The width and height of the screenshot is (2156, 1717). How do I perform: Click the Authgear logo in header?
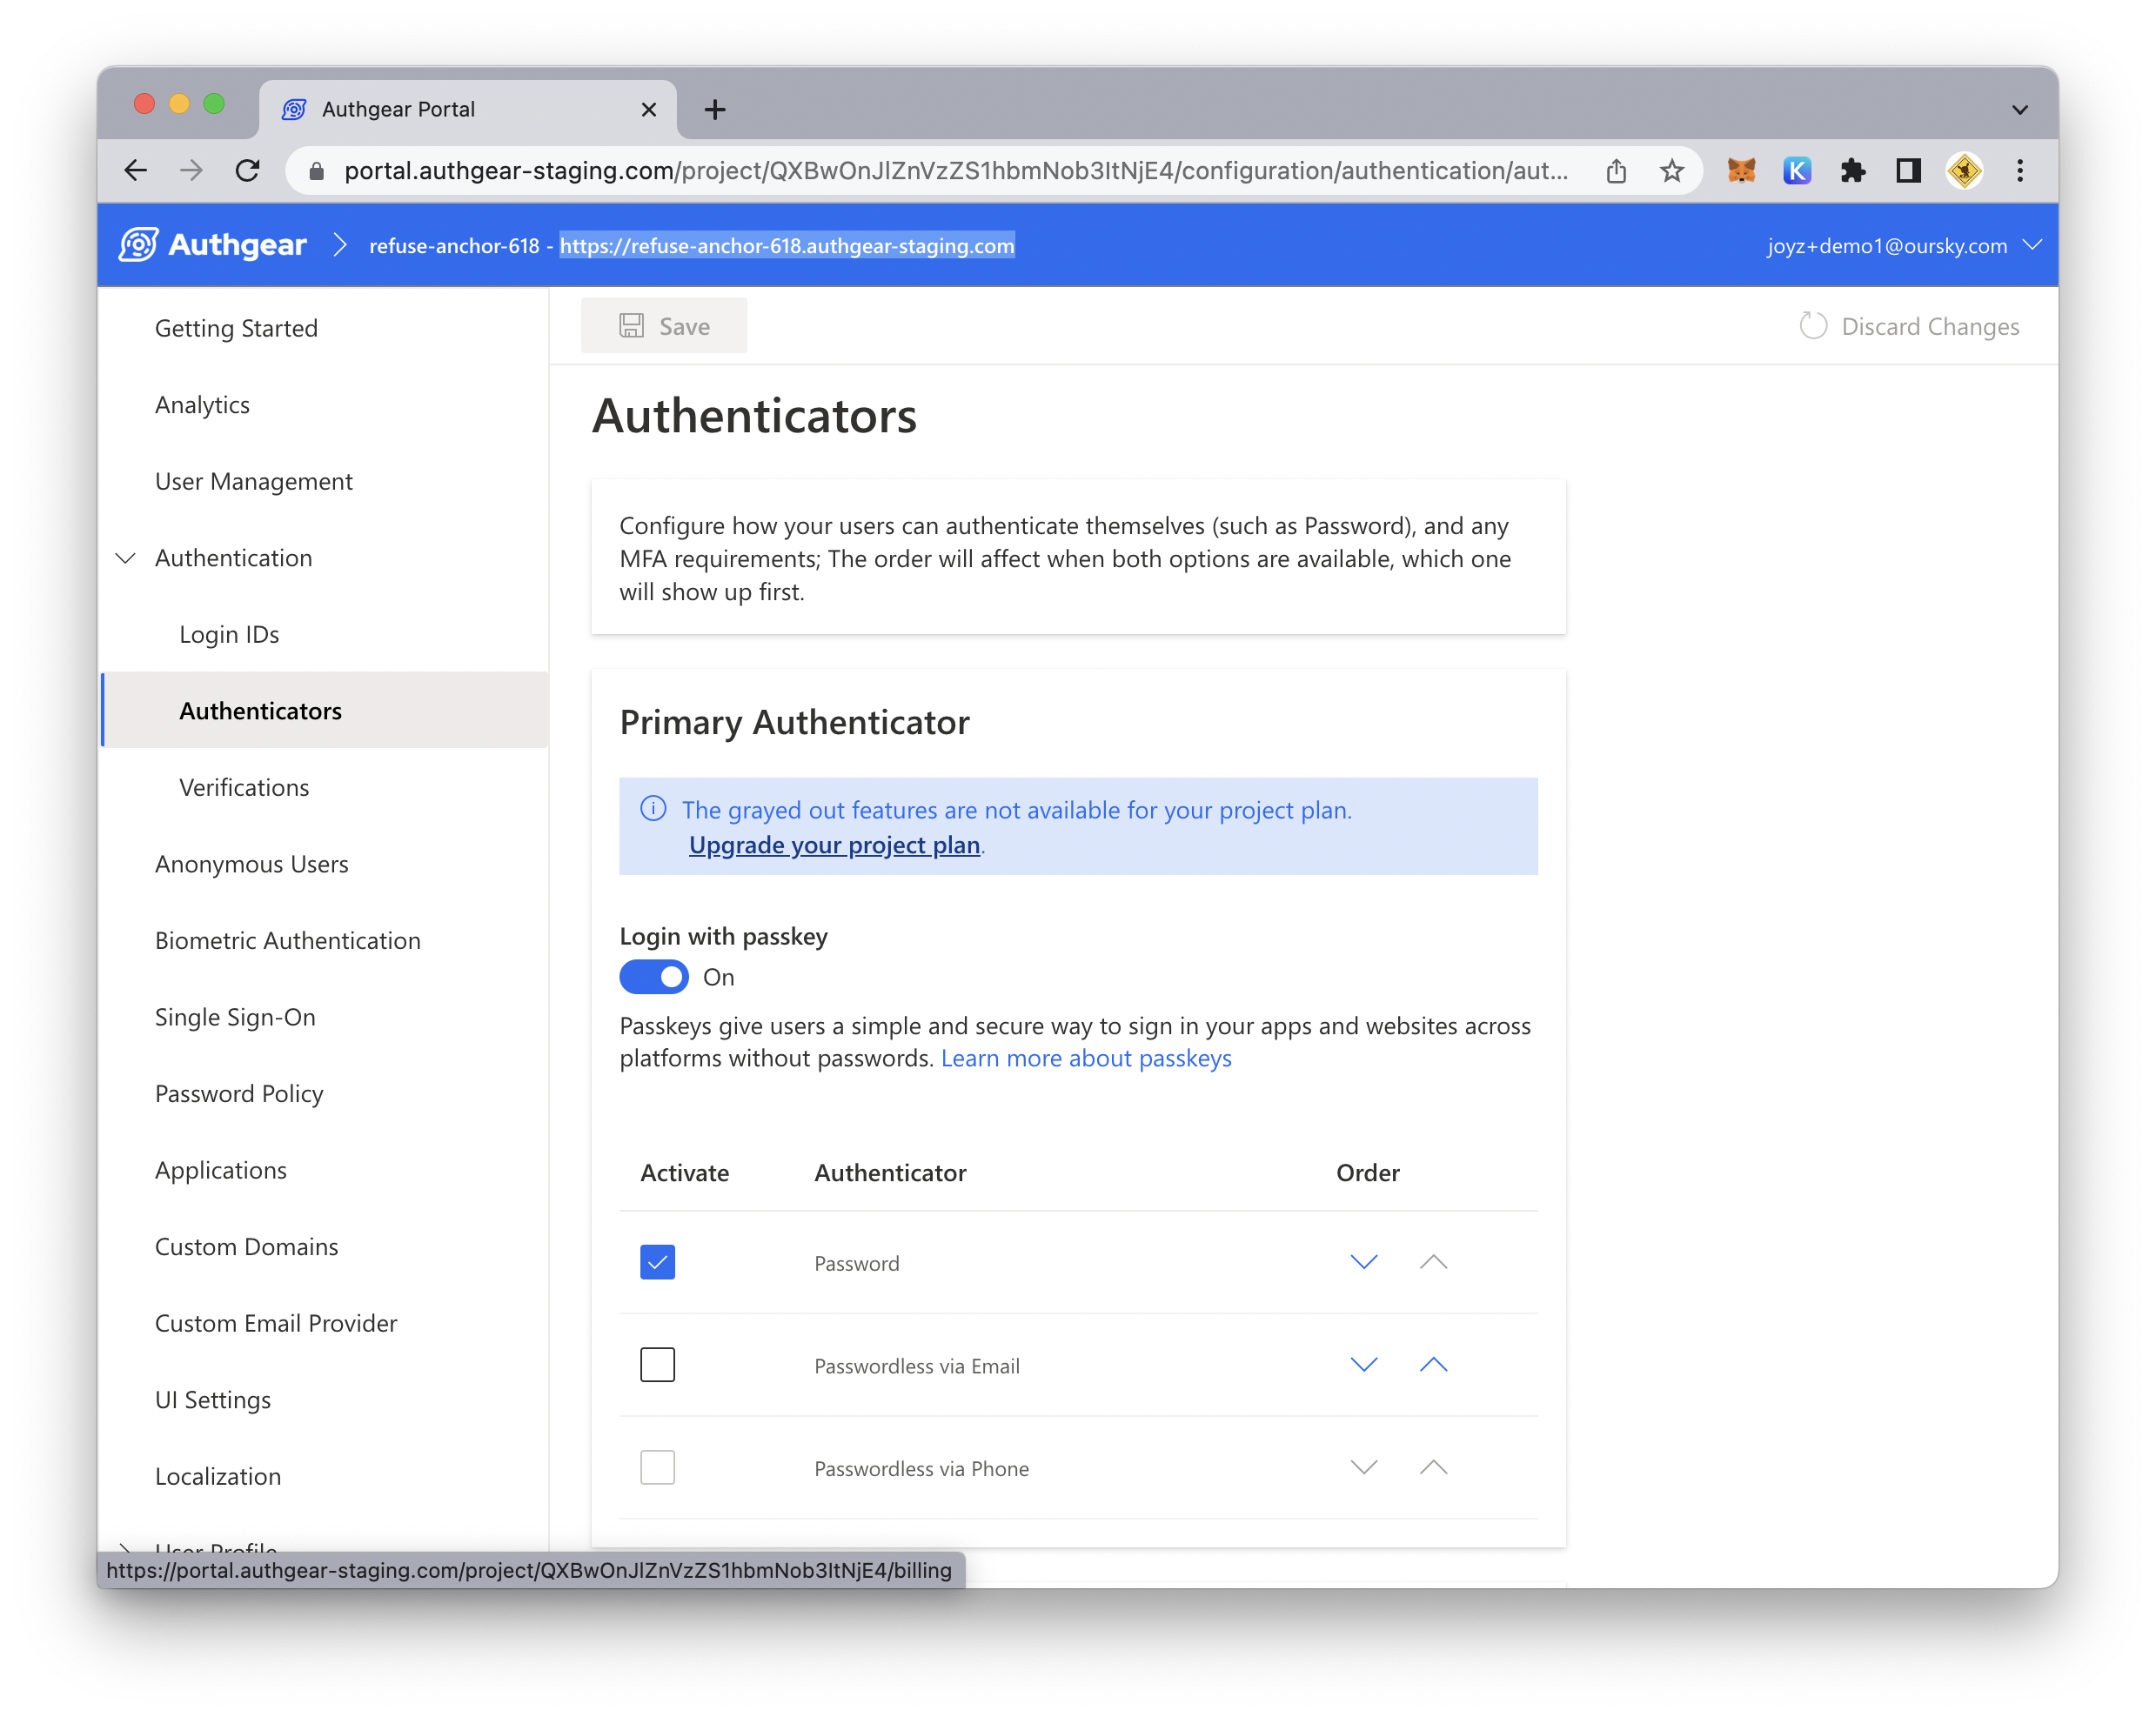point(213,245)
